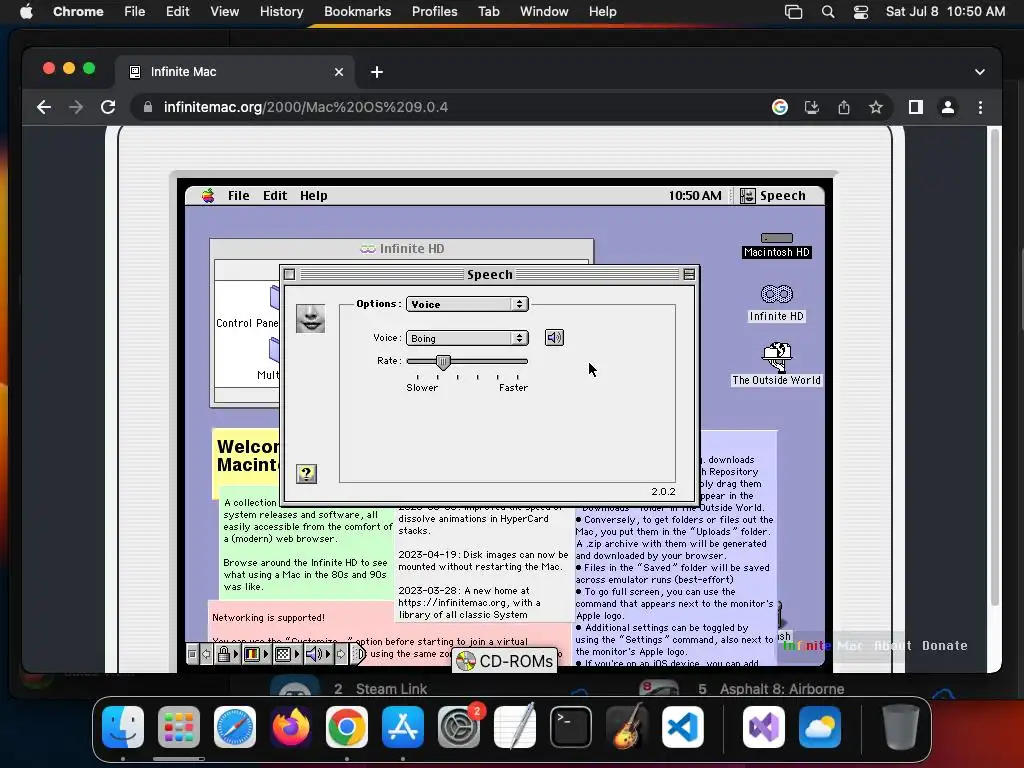
Task: Click the Rate slider thumb
Action: [x=443, y=362]
